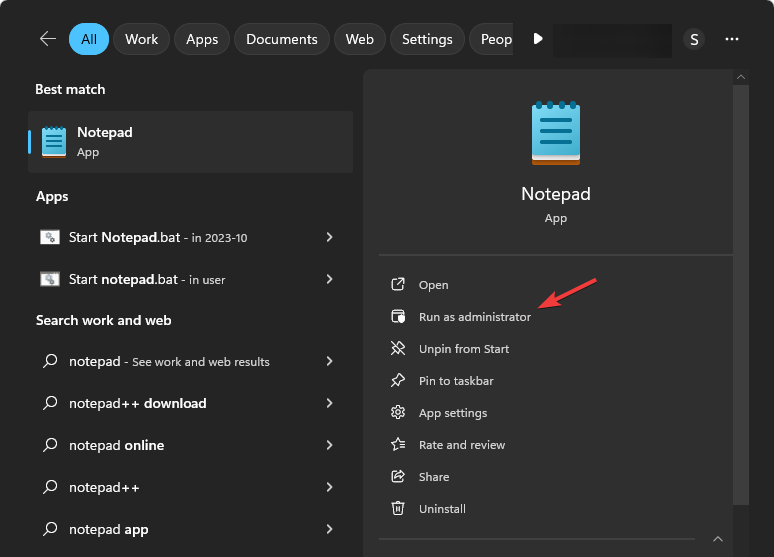Switch to the Documents filter tab
774x557 pixels.
282,39
